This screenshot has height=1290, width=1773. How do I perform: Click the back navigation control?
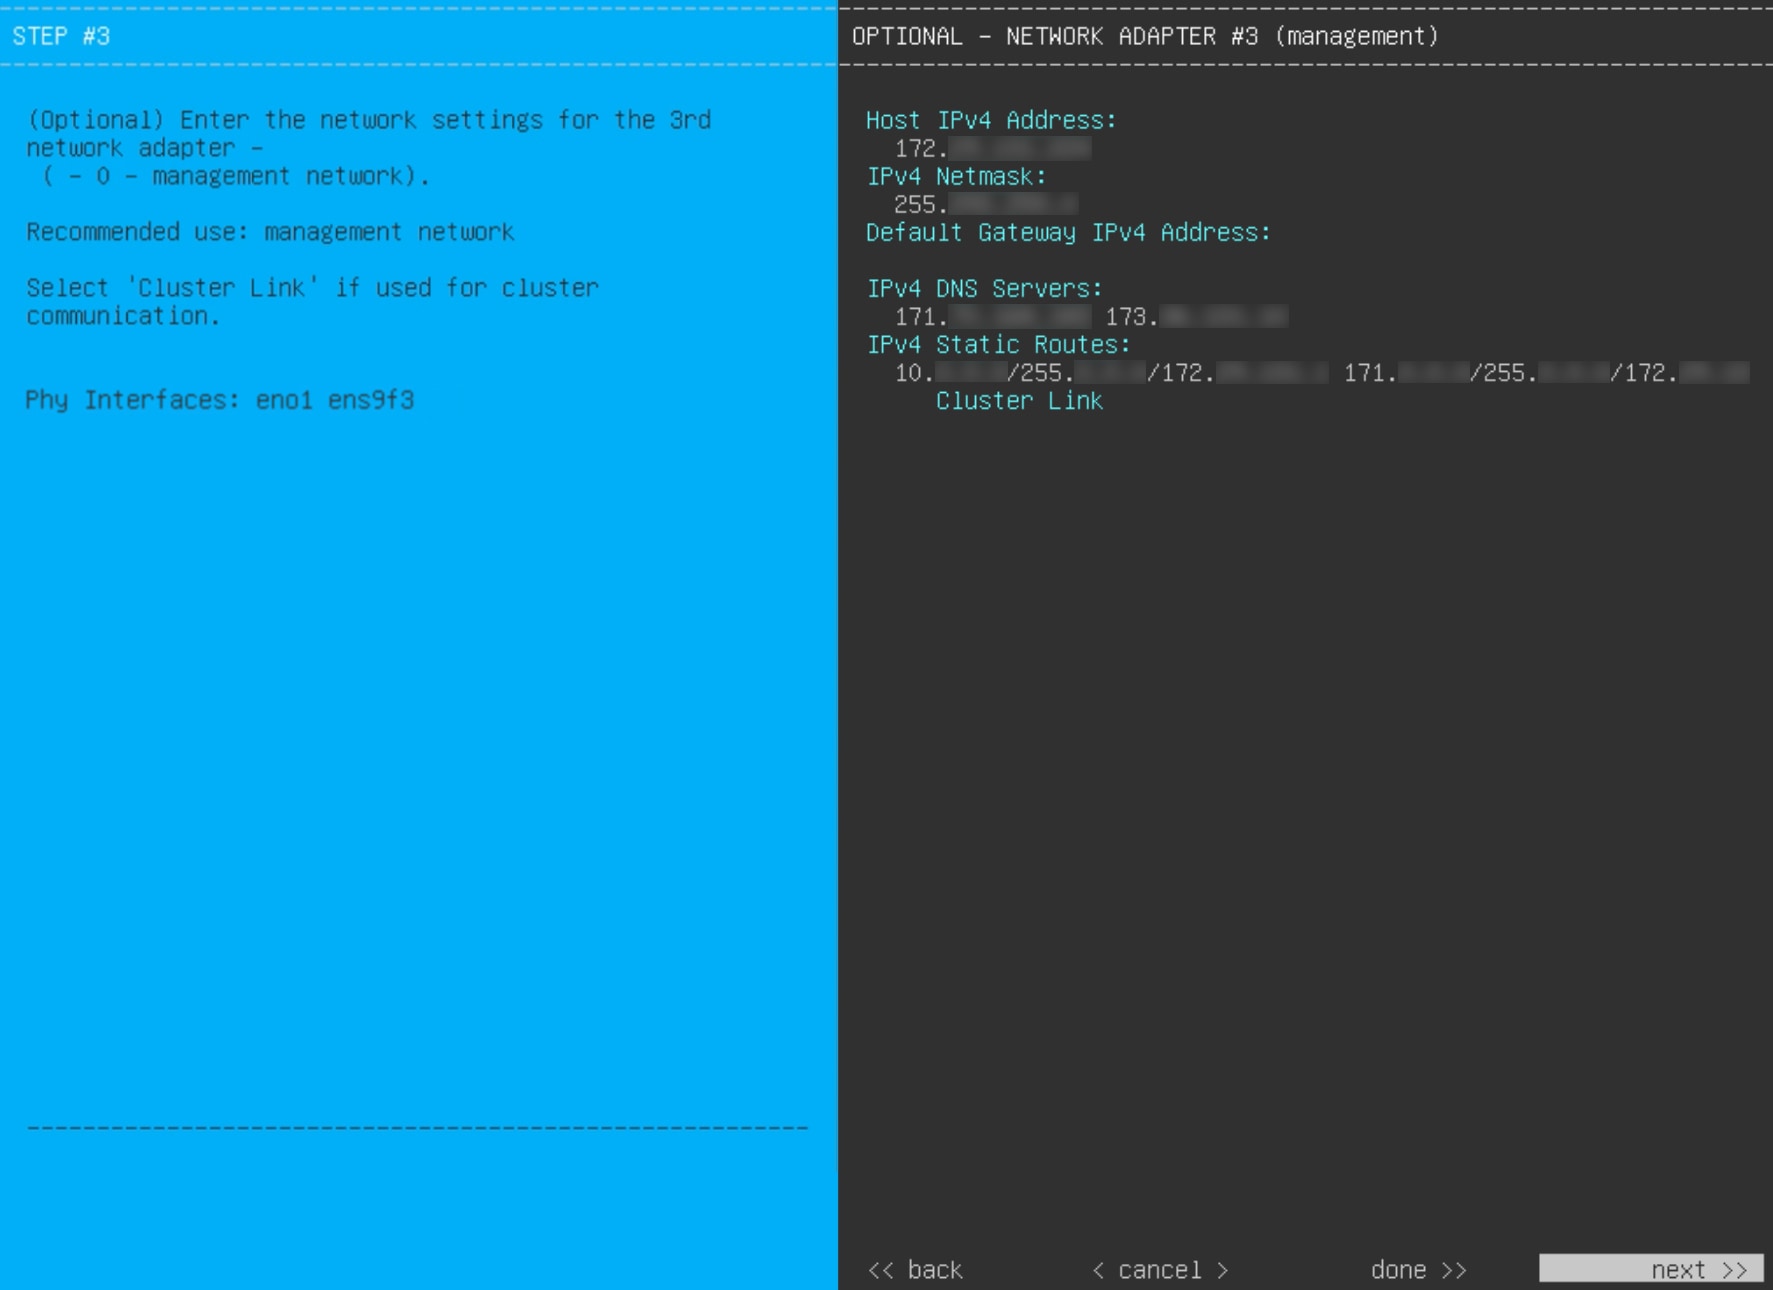[914, 1269]
